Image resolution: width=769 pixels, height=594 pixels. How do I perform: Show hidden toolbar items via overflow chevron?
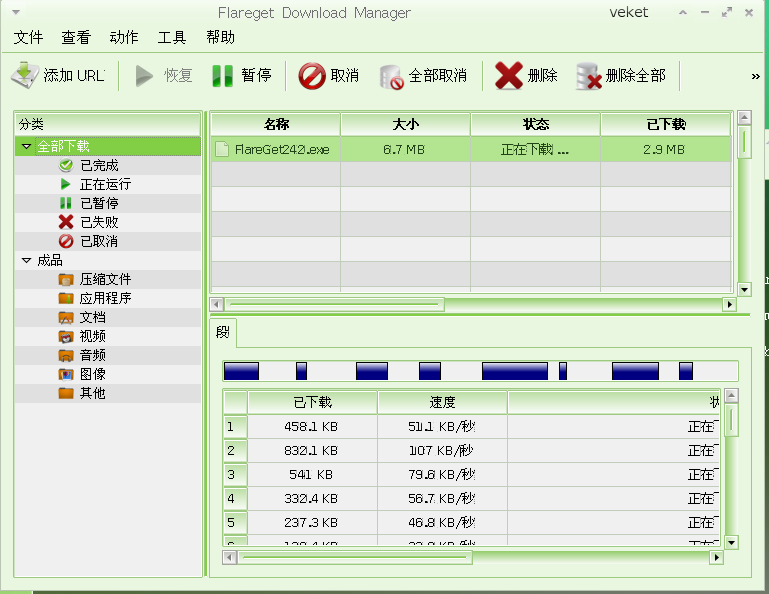[755, 76]
